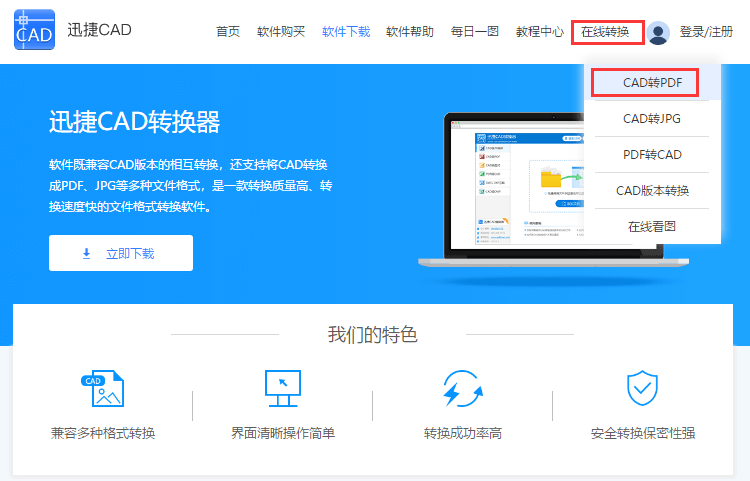Viewport: 750px width, 481px height.
Task: Click the 界面清晰操作简单 label
Action: pos(283,433)
